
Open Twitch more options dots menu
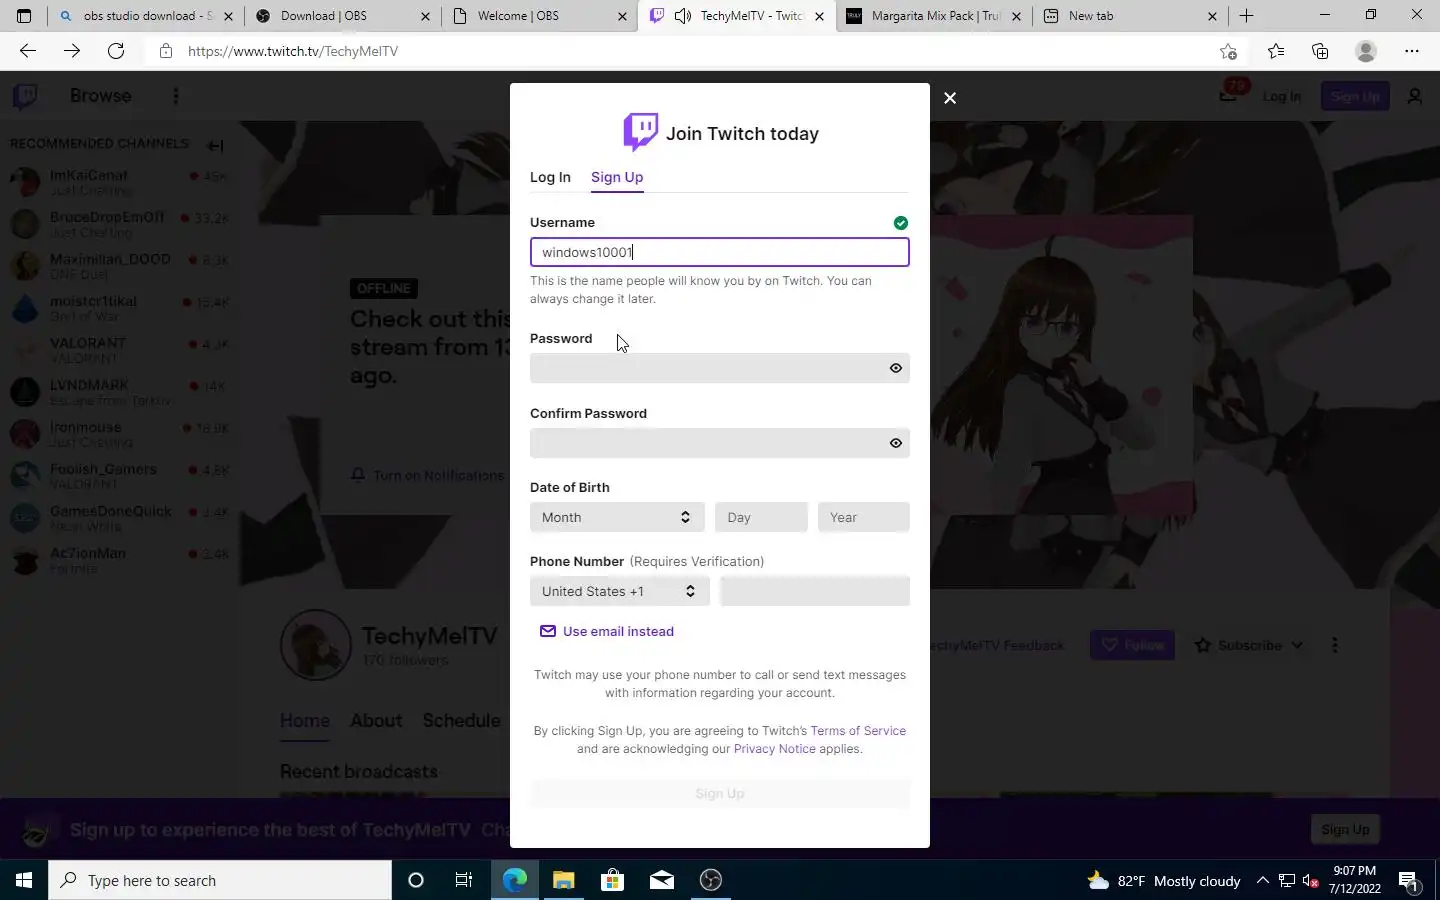[x=176, y=96]
